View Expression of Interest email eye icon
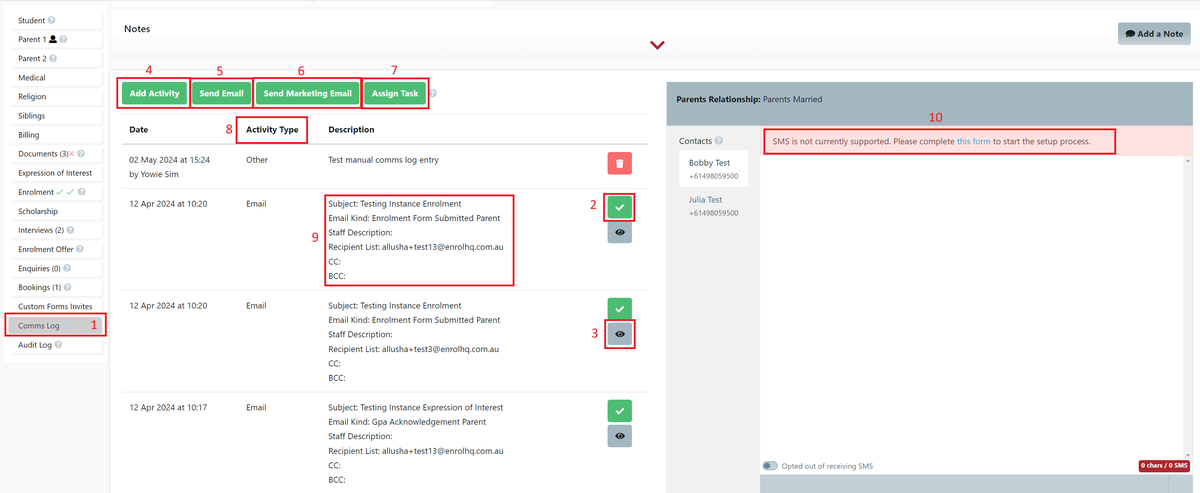 pyautogui.click(x=619, y=435)
